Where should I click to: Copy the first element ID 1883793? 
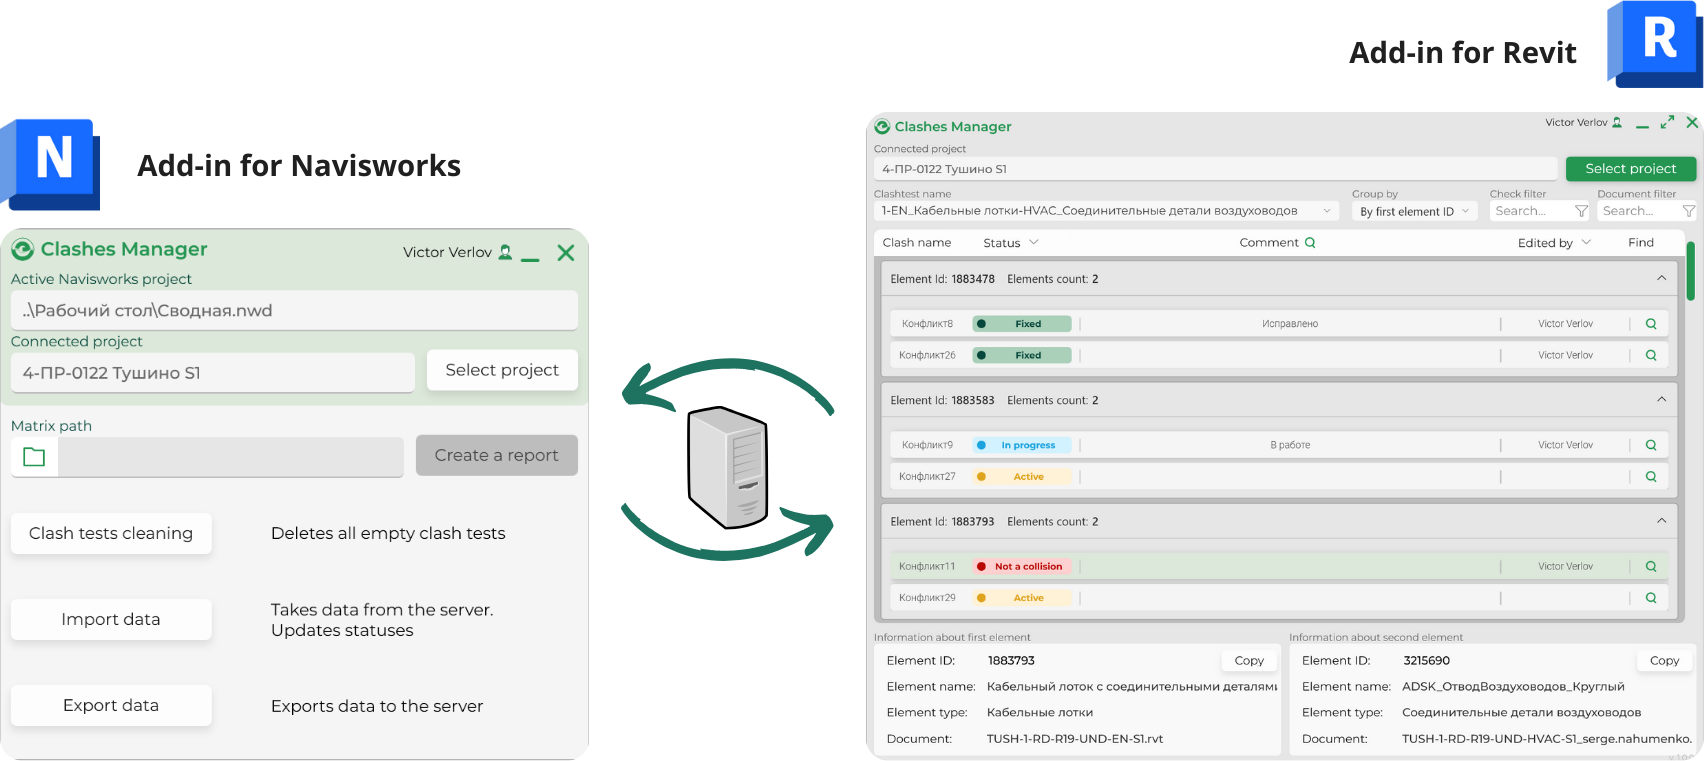click(x=1249, y=660)
